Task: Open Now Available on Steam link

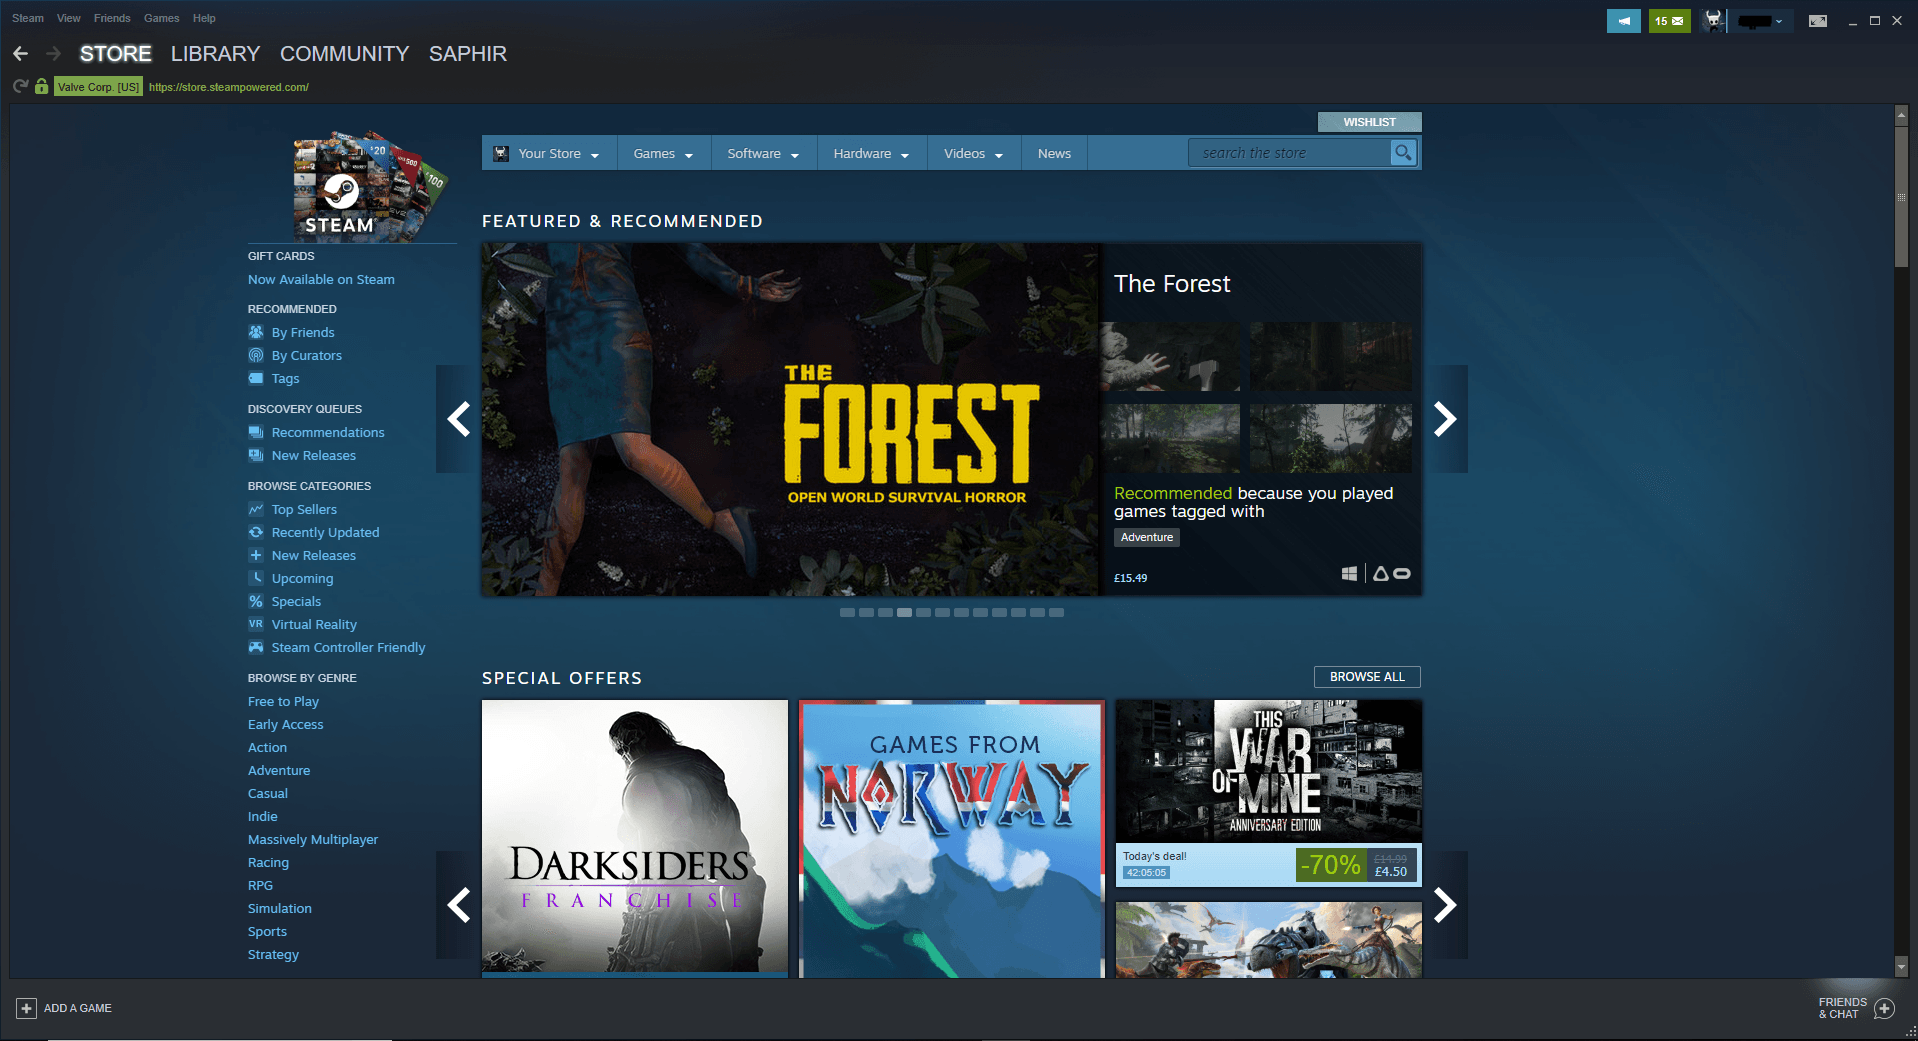Action: pyautogui.click(x=321, y=280)
